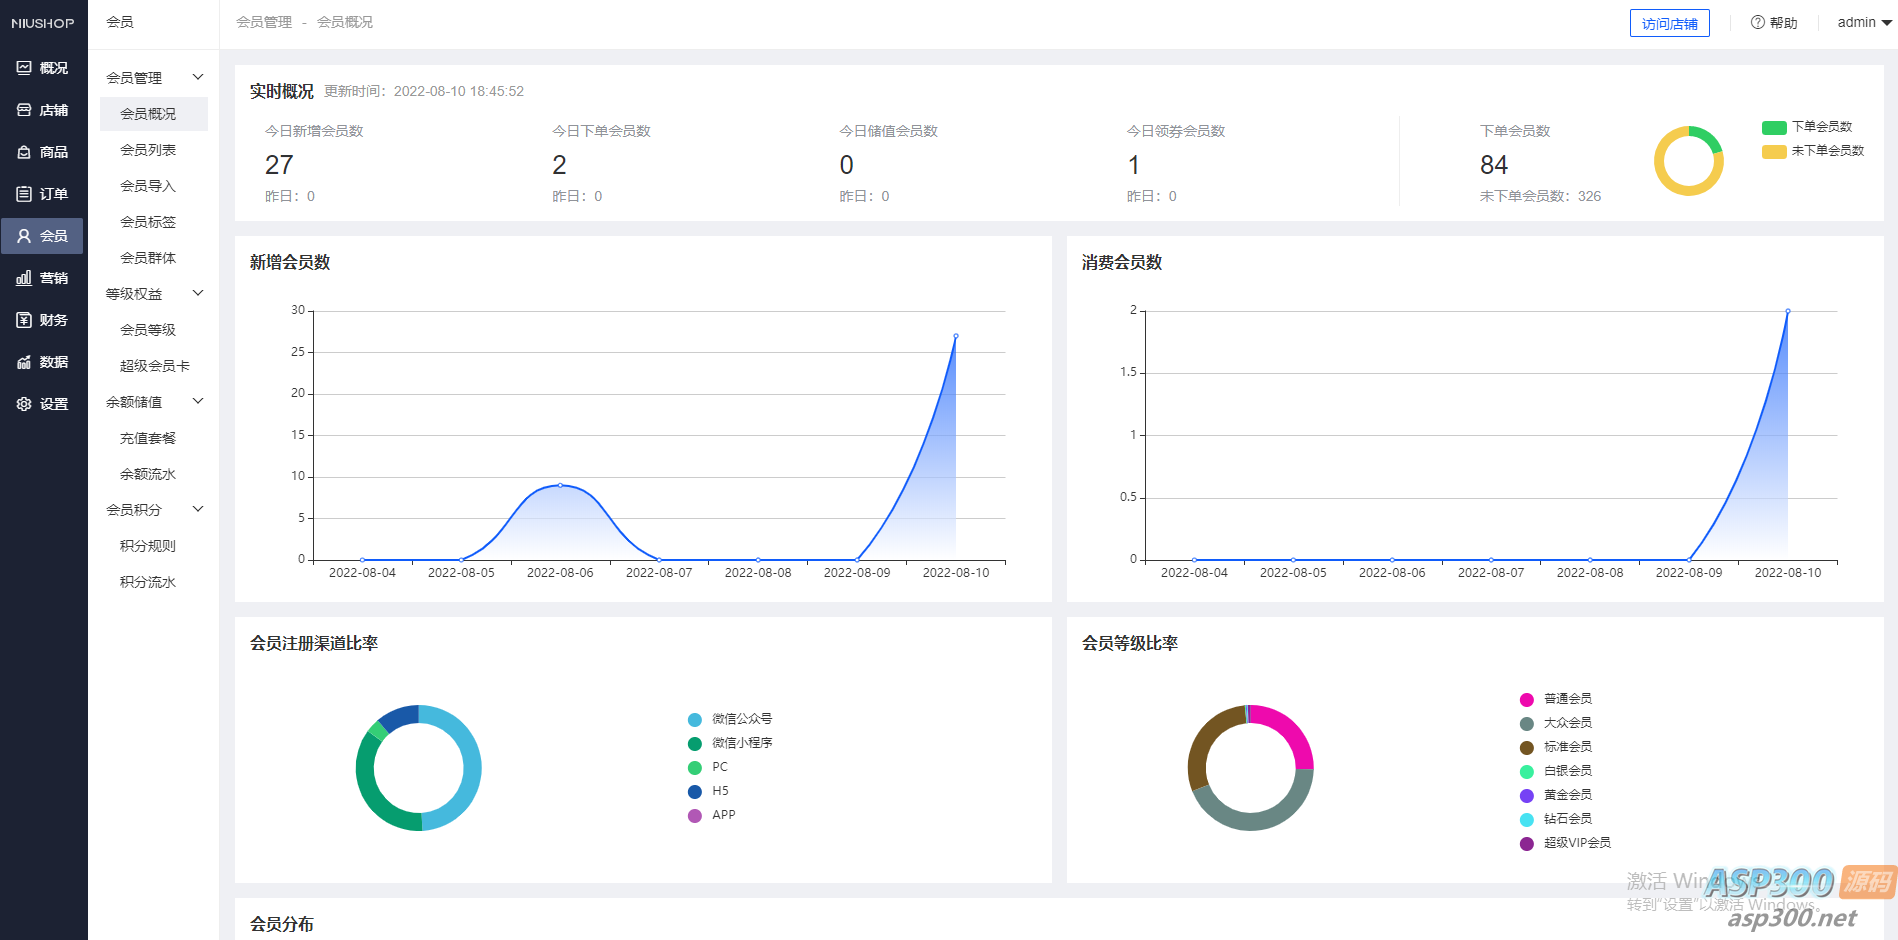Open the admin user dropdown
This screenshot has width=1898, height=940.
click(x=1863, y=22)
